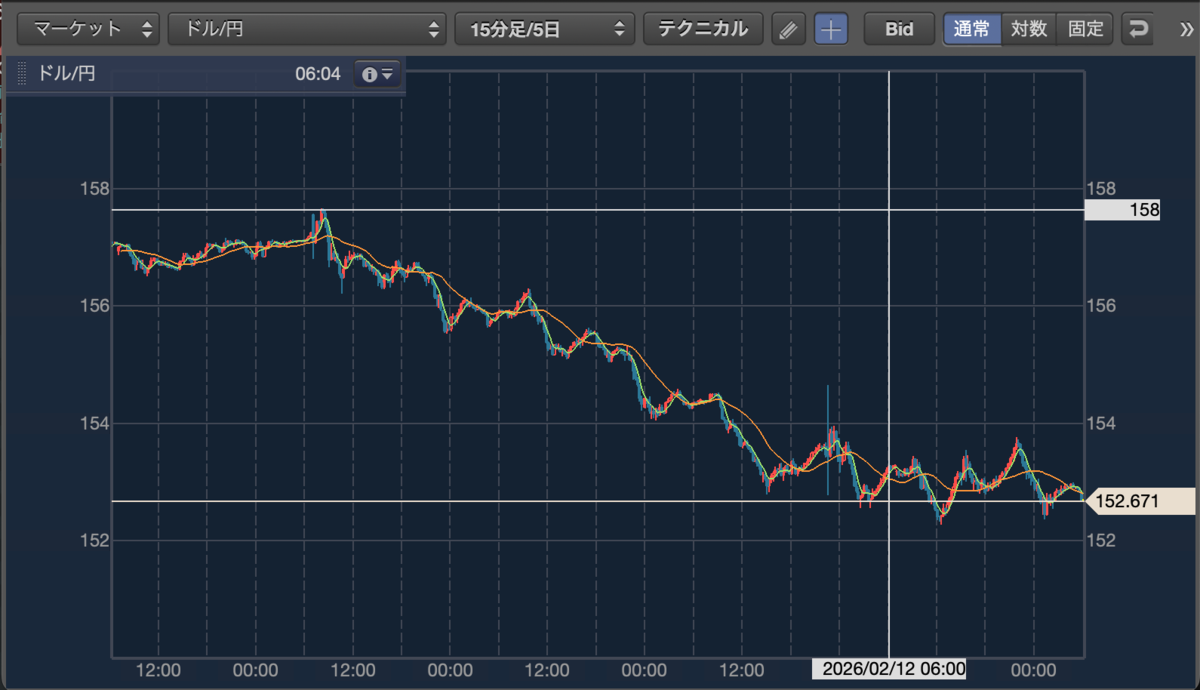
Task: Click the return arrow icon
Action: [1138, 29]
